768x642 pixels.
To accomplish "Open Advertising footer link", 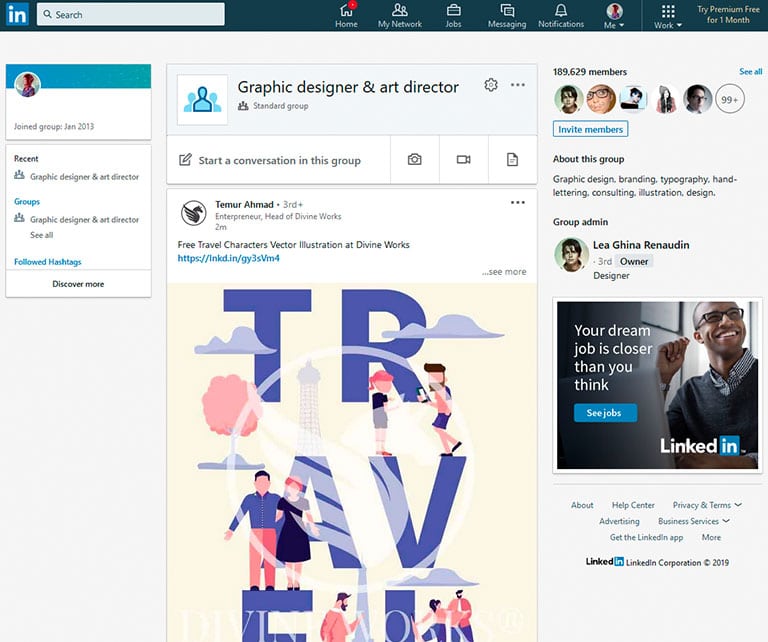I will 619,521.
